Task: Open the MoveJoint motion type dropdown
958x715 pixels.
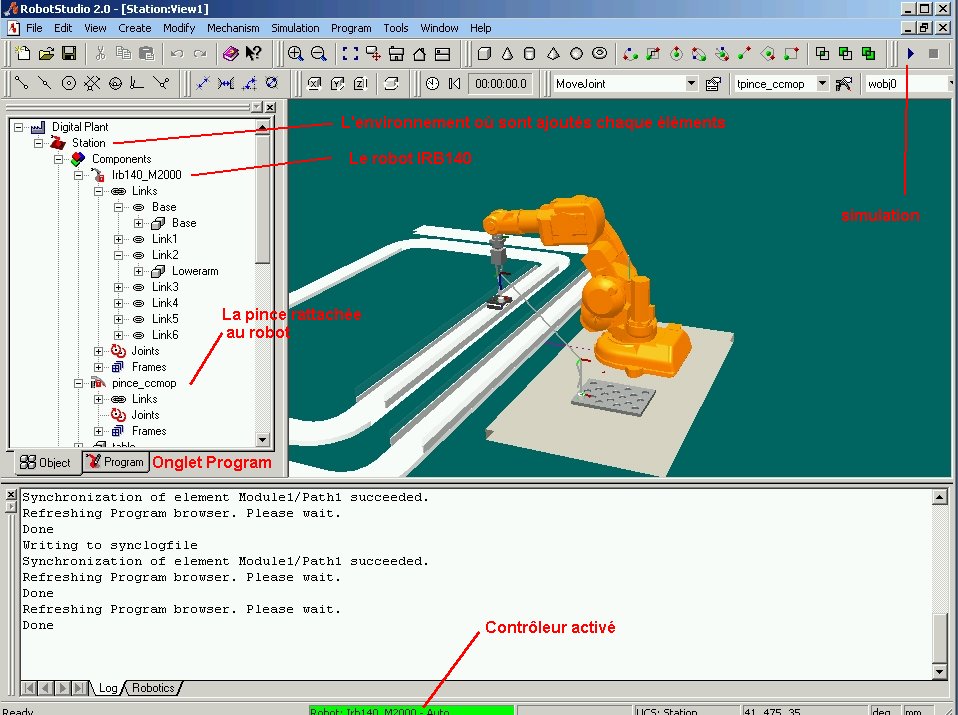Action: coord(691,83)
